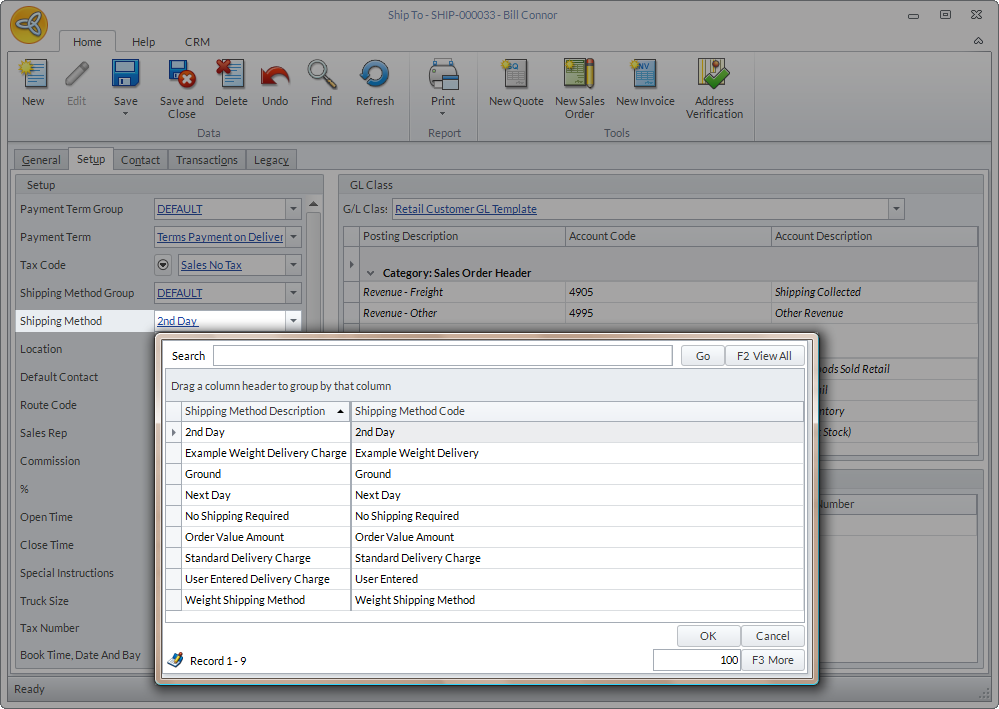Collapse the Sales Order Header category
The image size is (999, 709).
[371, 273]
